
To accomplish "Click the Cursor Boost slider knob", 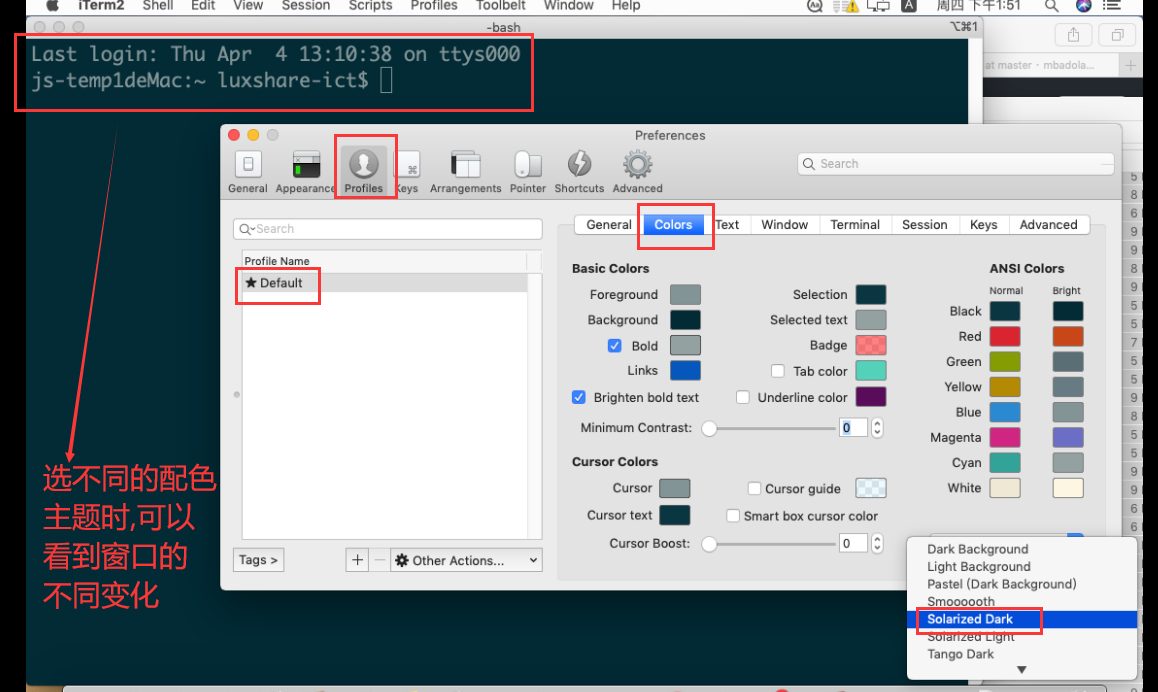I will tap(709, 544).
